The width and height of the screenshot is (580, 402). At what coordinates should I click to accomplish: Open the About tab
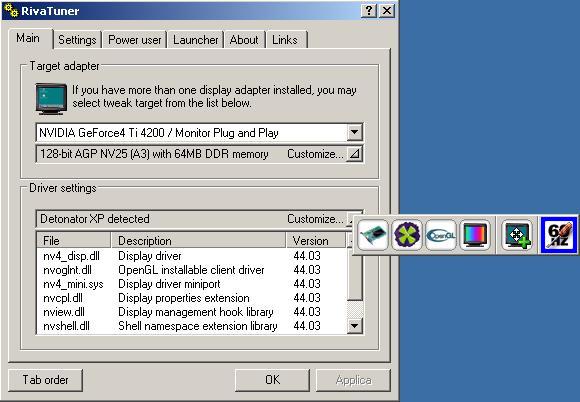(x=244, y=40)
